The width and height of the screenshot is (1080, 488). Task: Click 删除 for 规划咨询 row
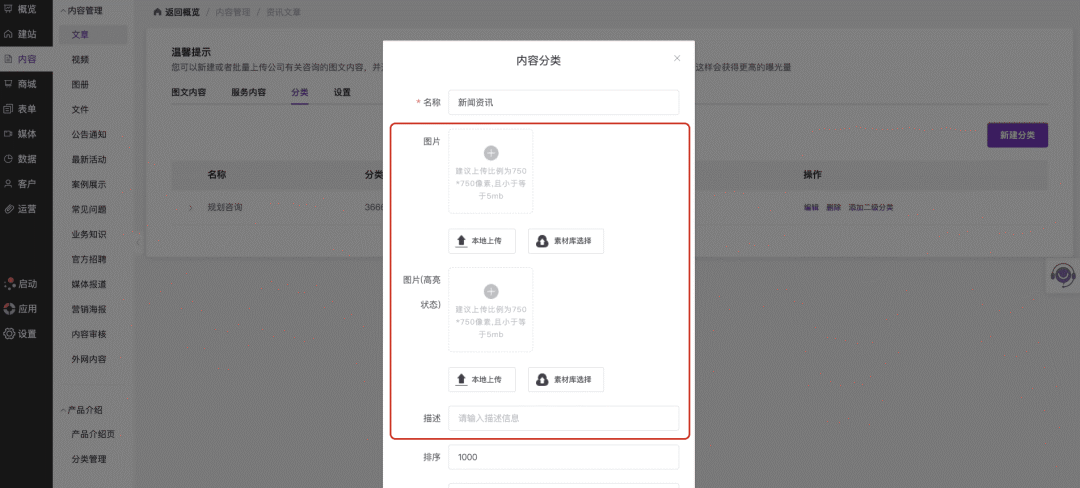point(833,207)
